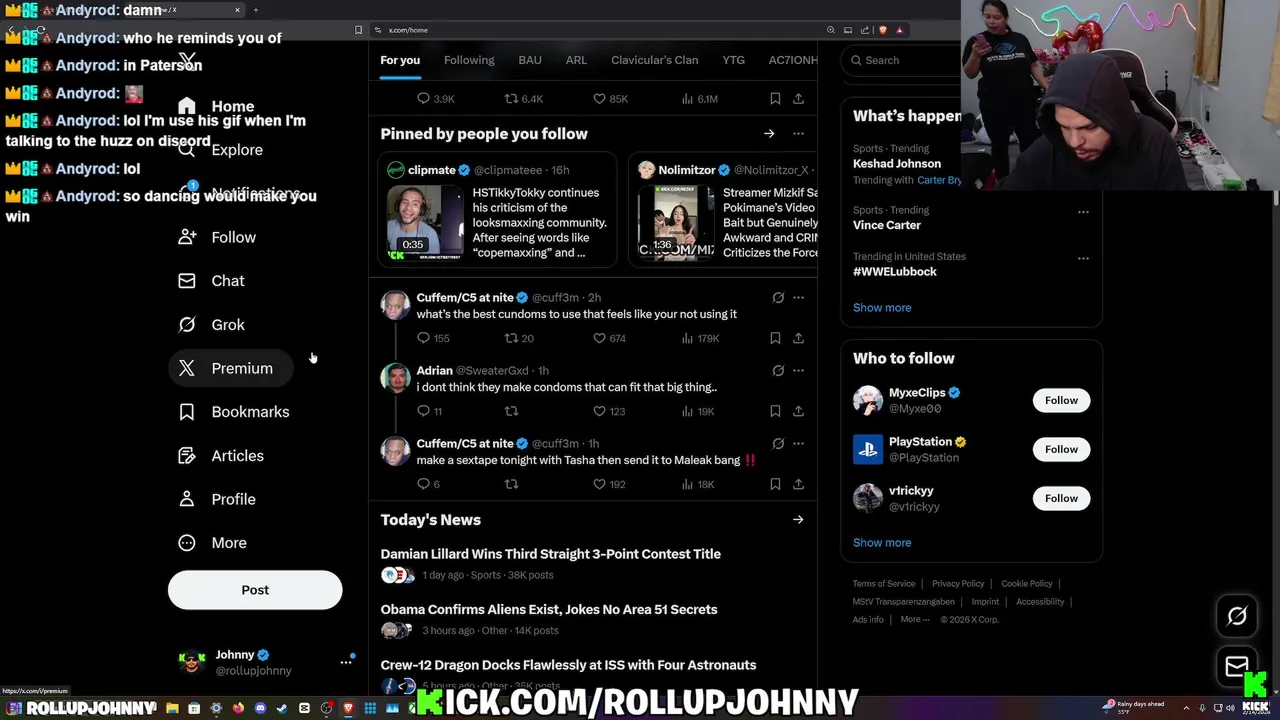This screenshot has height=720, width=1280.
Task: Open more options on the Adrian post
Action: click(798, 371)
